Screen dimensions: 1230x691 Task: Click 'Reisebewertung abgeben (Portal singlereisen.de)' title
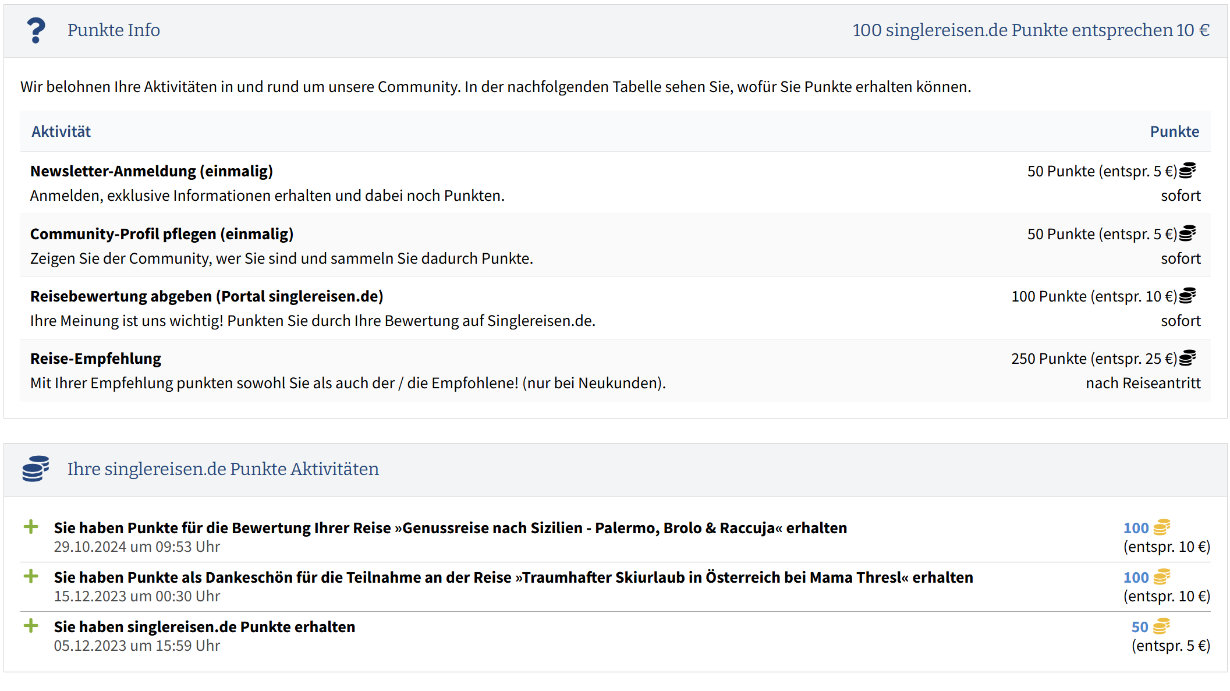click(x=207, y=296)
